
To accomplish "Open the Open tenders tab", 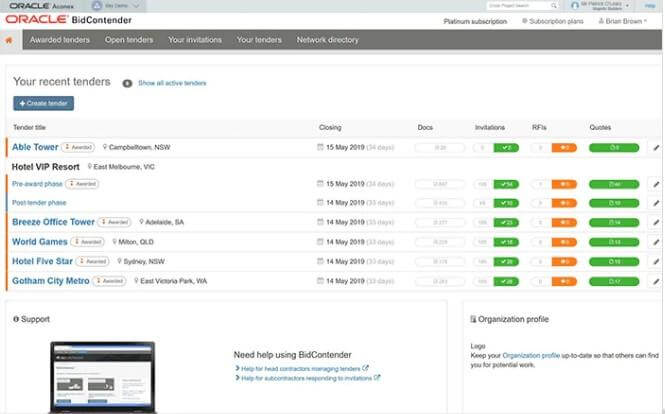I will (x=129, y=40).
